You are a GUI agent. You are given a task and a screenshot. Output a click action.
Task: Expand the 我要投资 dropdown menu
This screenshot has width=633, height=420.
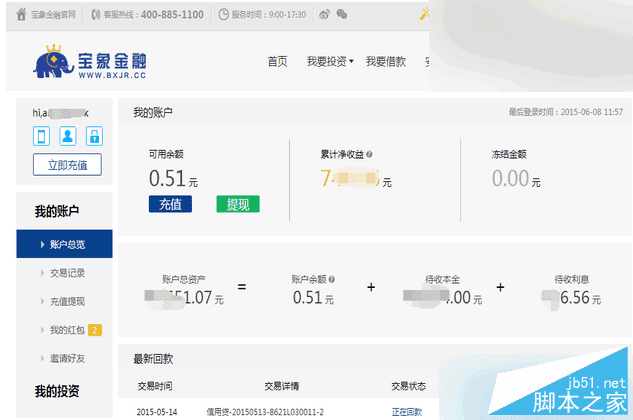[330, 62]
